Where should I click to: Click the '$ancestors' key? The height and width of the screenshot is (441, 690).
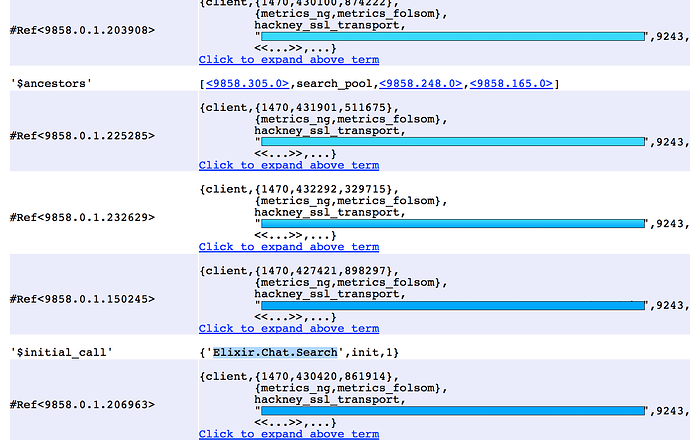pos(51,84)
